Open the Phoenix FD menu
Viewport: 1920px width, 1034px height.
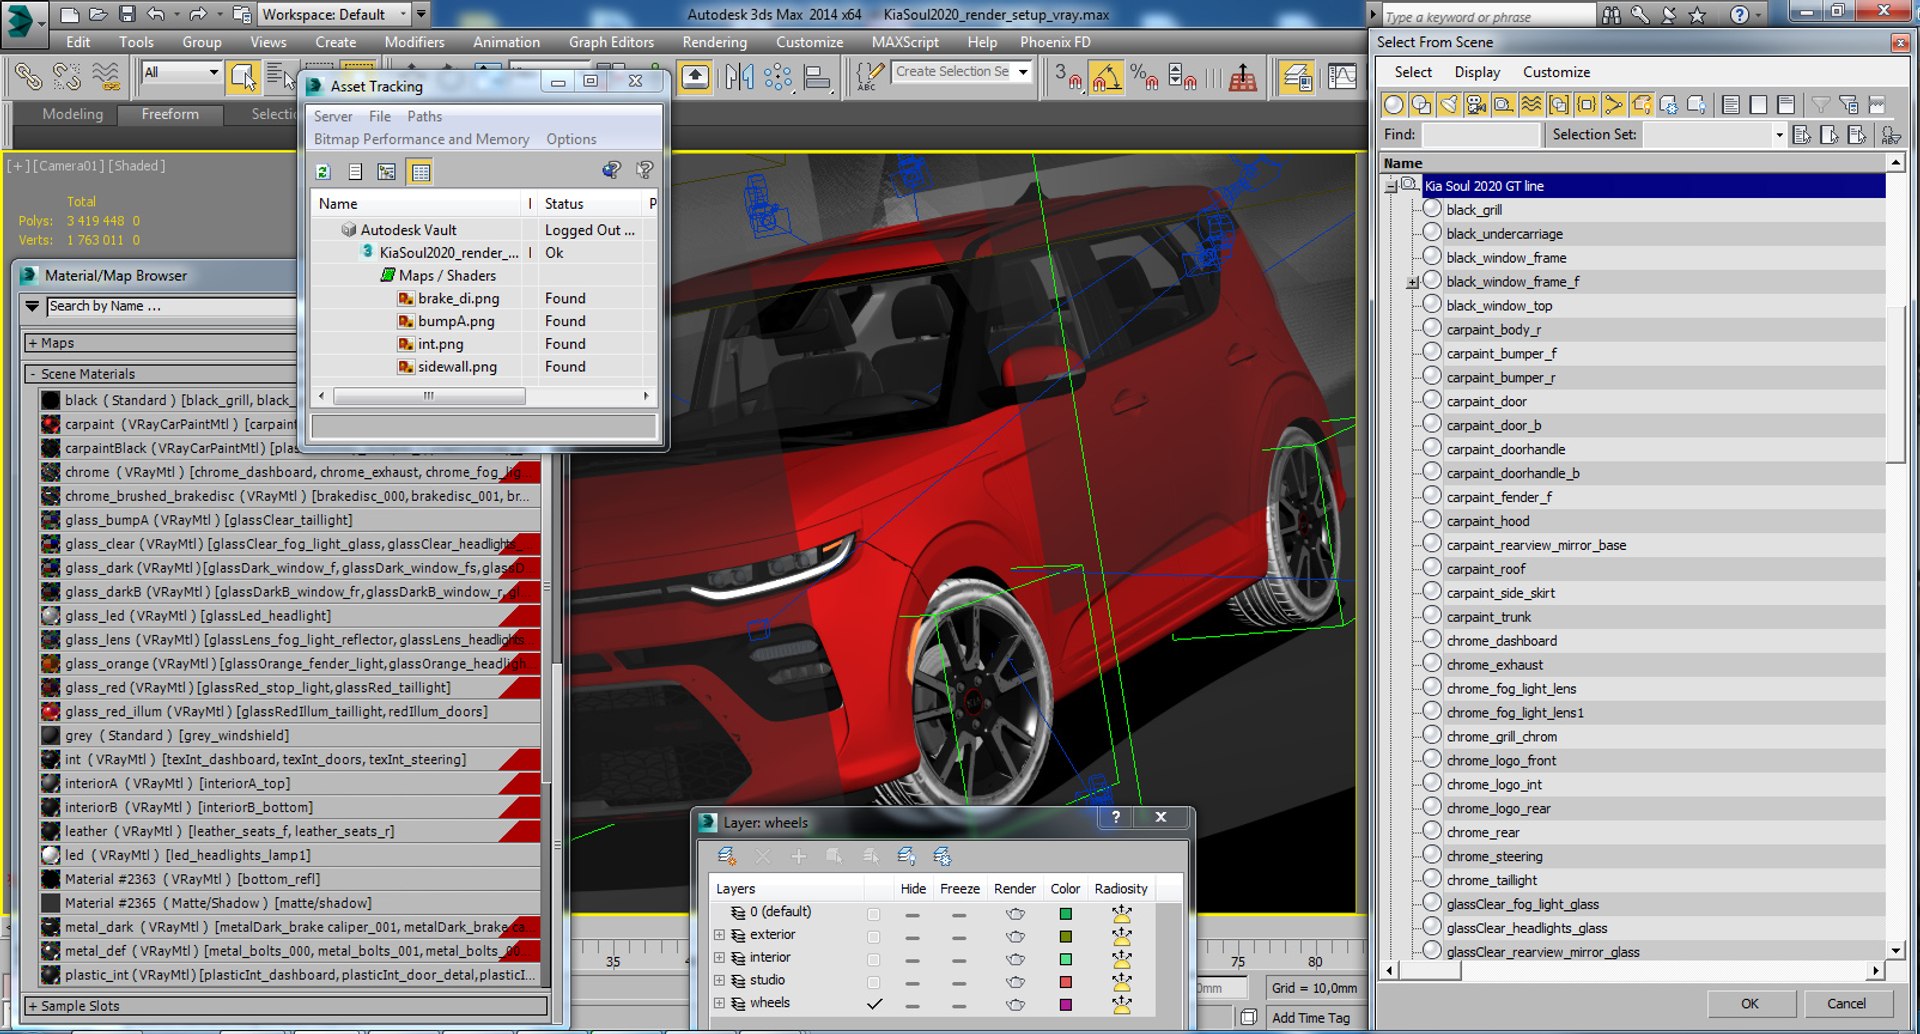point(1055,42)
